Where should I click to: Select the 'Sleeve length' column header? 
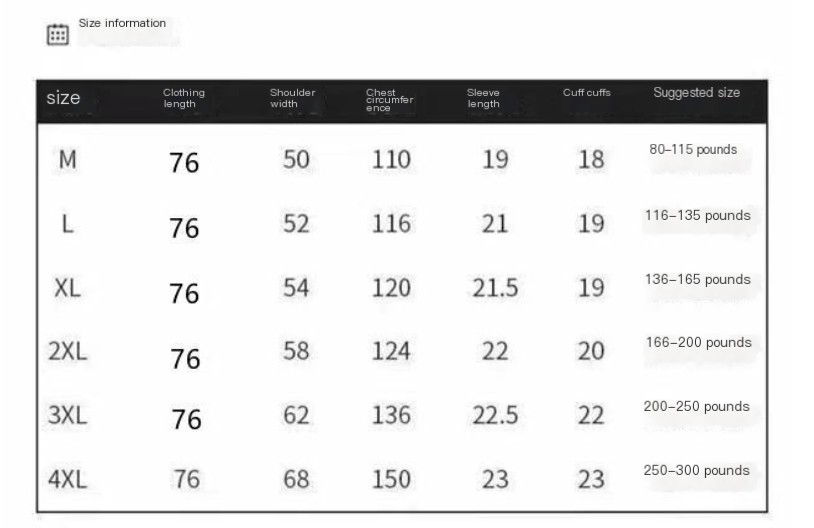click(x=483, y=98)
